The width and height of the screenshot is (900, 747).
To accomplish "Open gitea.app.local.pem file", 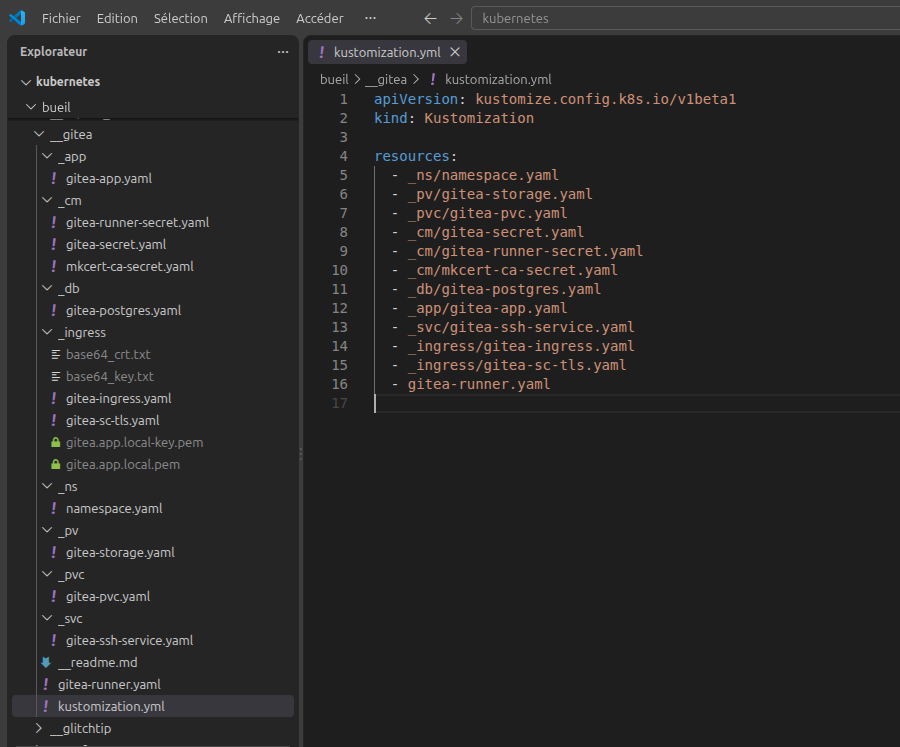I will (x=123, y=465).
